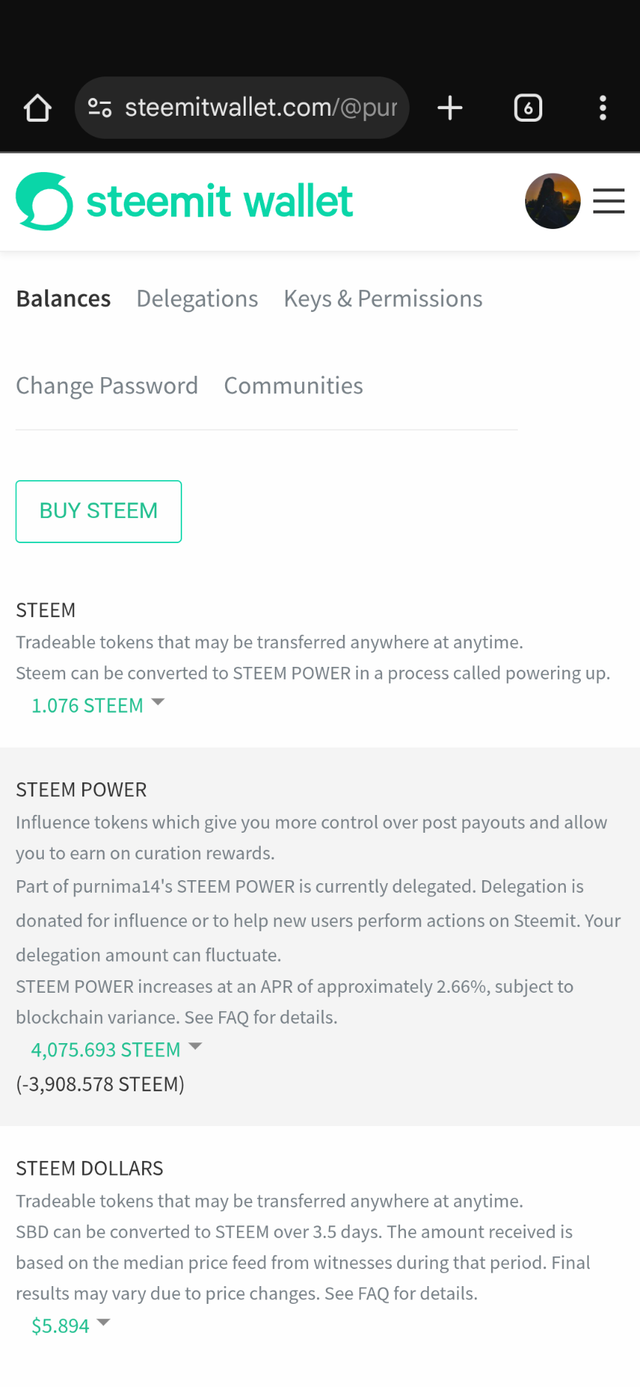This screenshot has width=640, height=1387.
Task: Open the profile avatar picture
Action: tap(552, 201)
